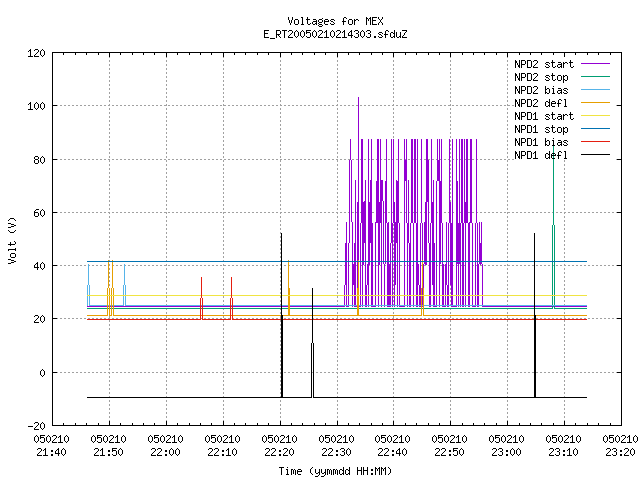This screenshot has height=480, width=640.
Task: Click the light blue NPD2 bias legend line sample
Action: [x=595, y=90]
